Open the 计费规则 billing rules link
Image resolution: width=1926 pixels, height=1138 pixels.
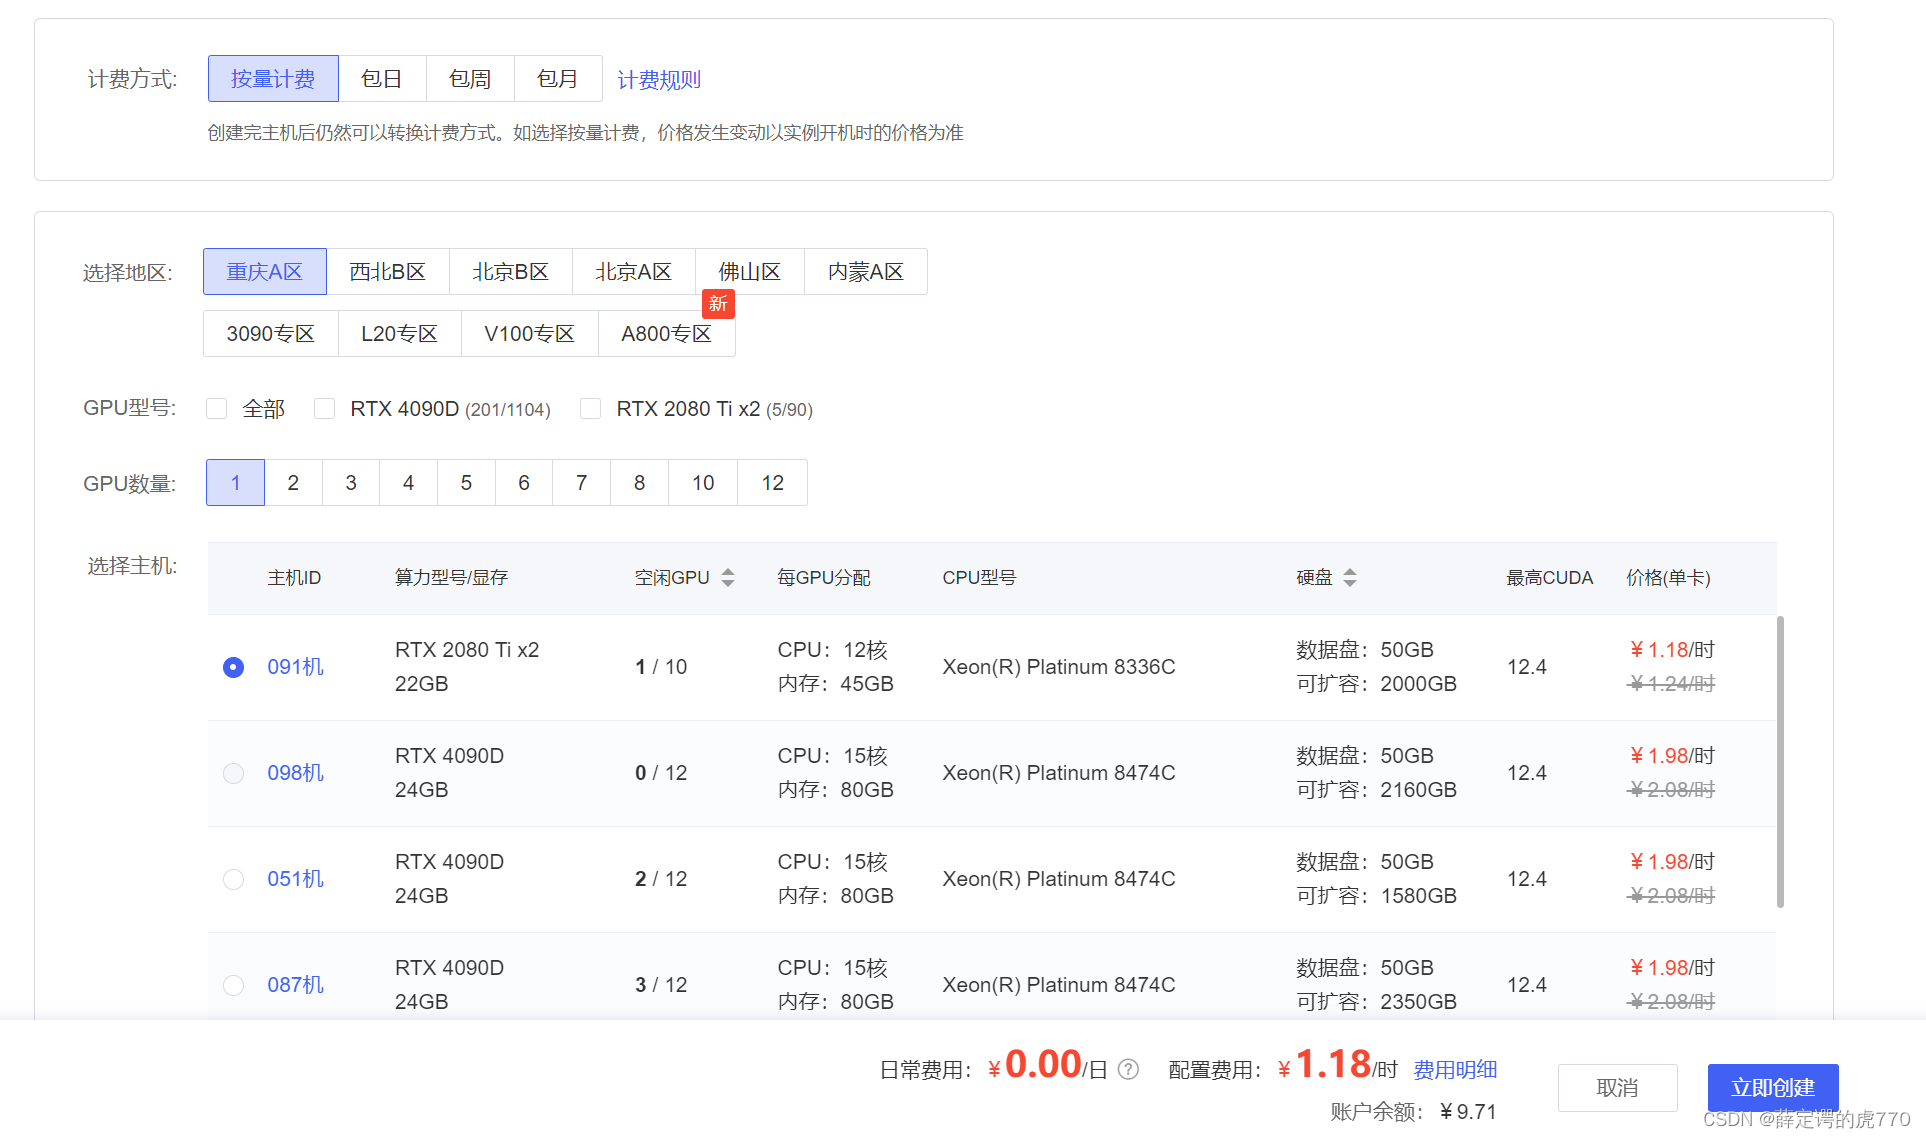click(x=659, y=80)
